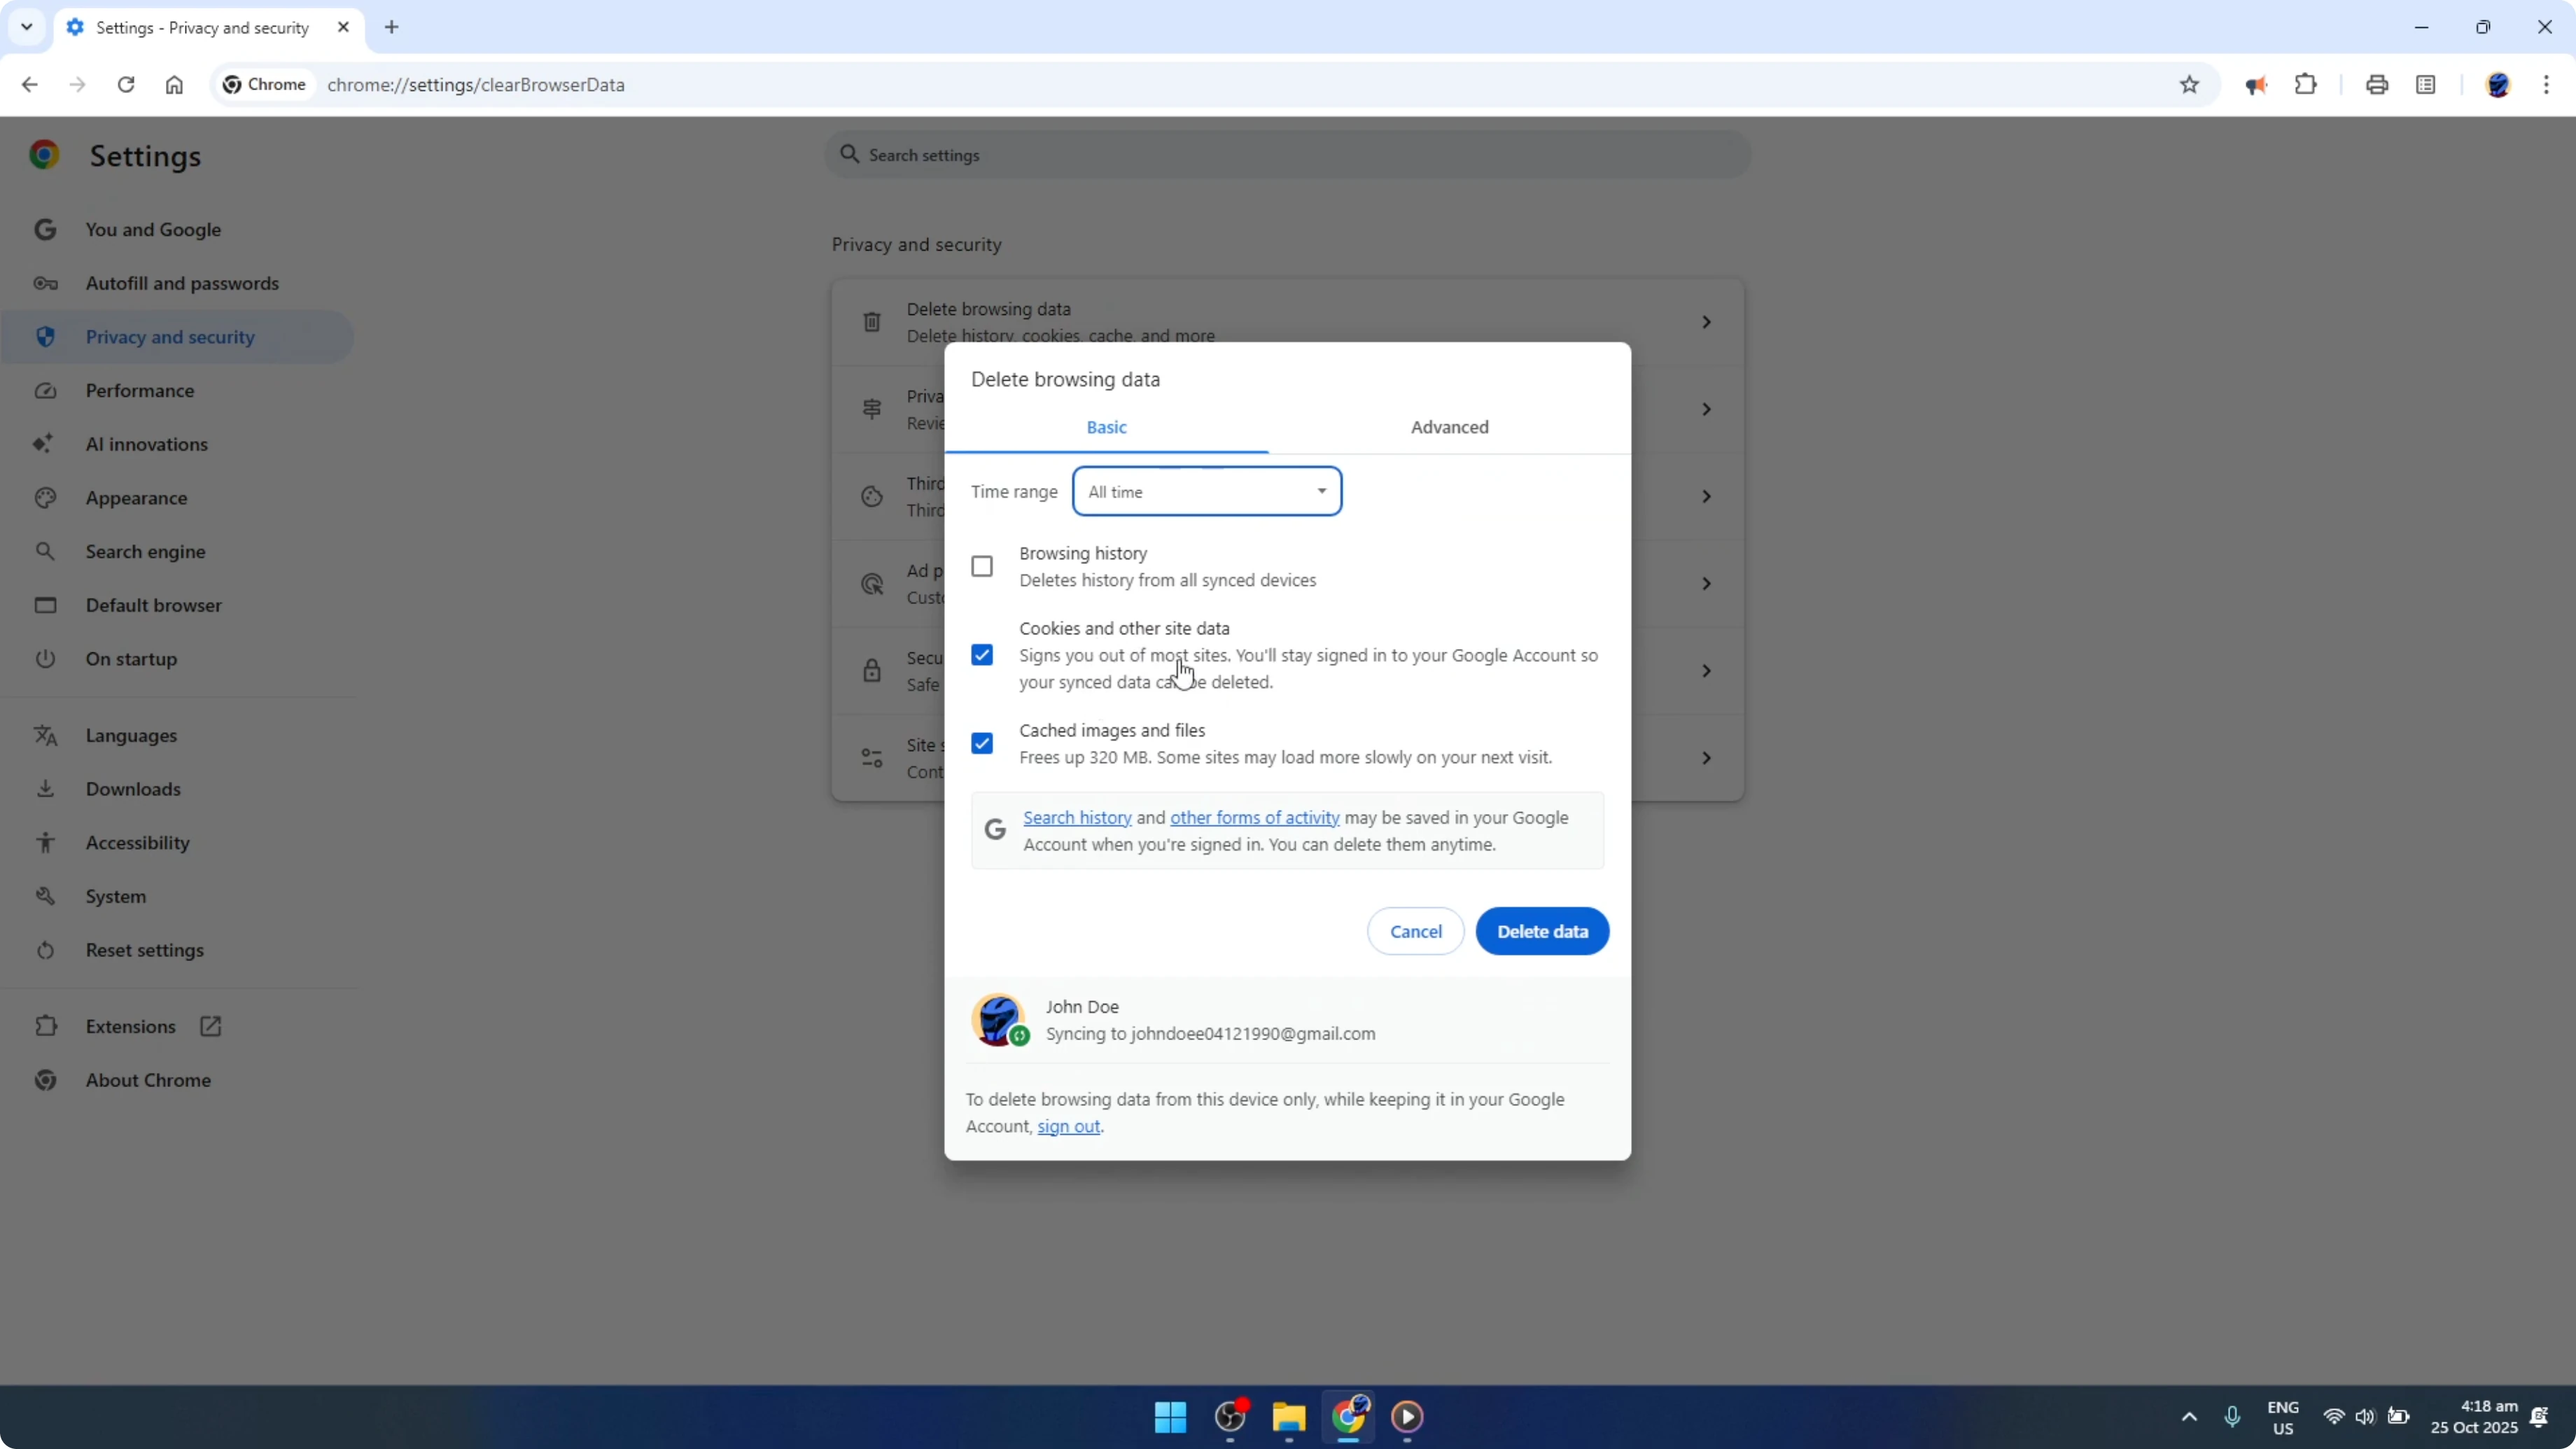Click the Search settings field

(1286, 155)
